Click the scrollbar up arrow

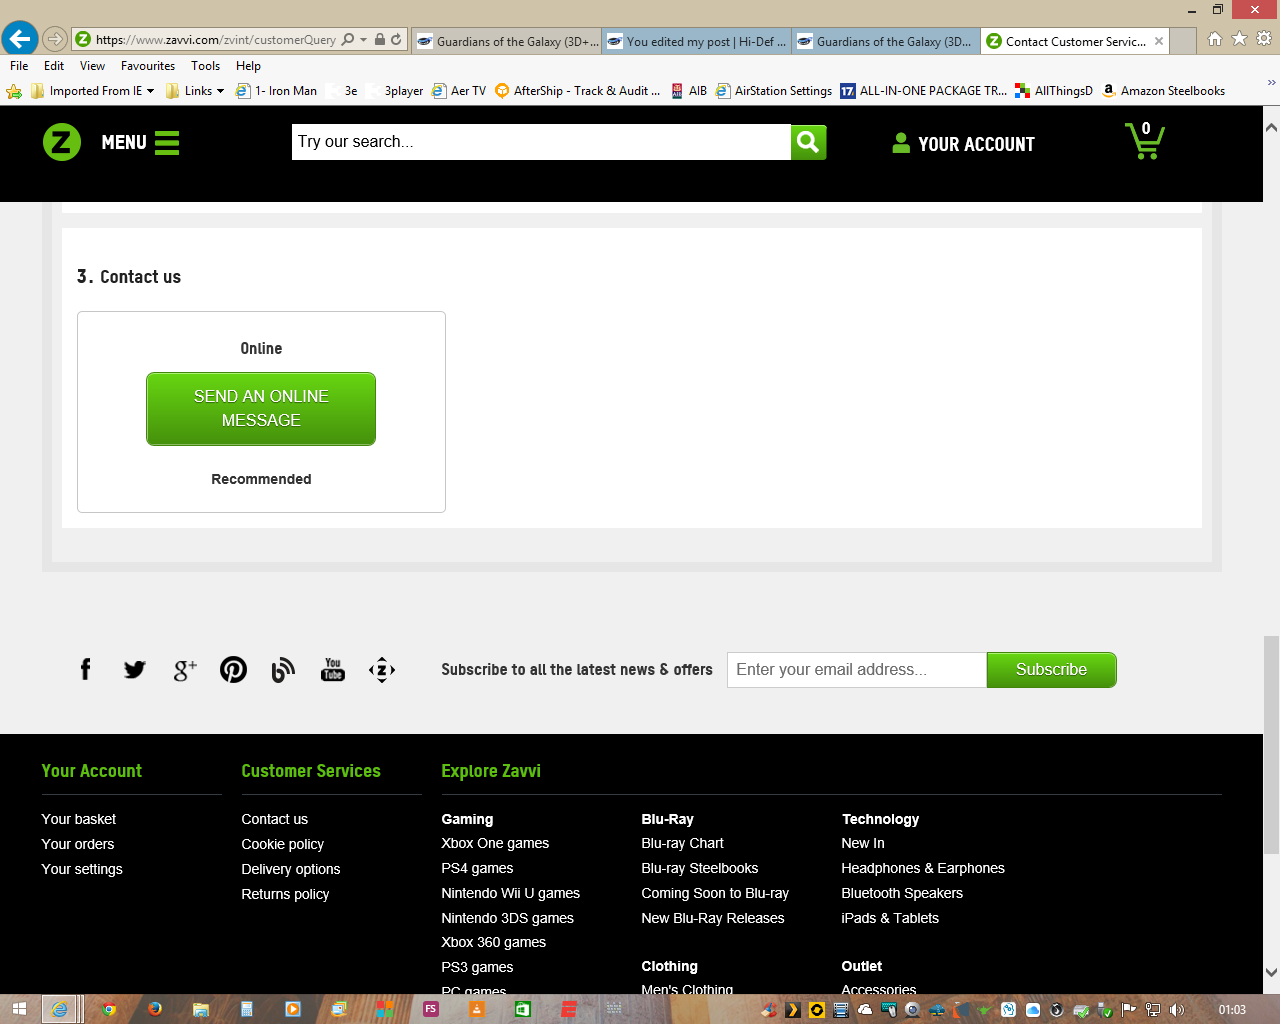click(x=1271, y=128)
